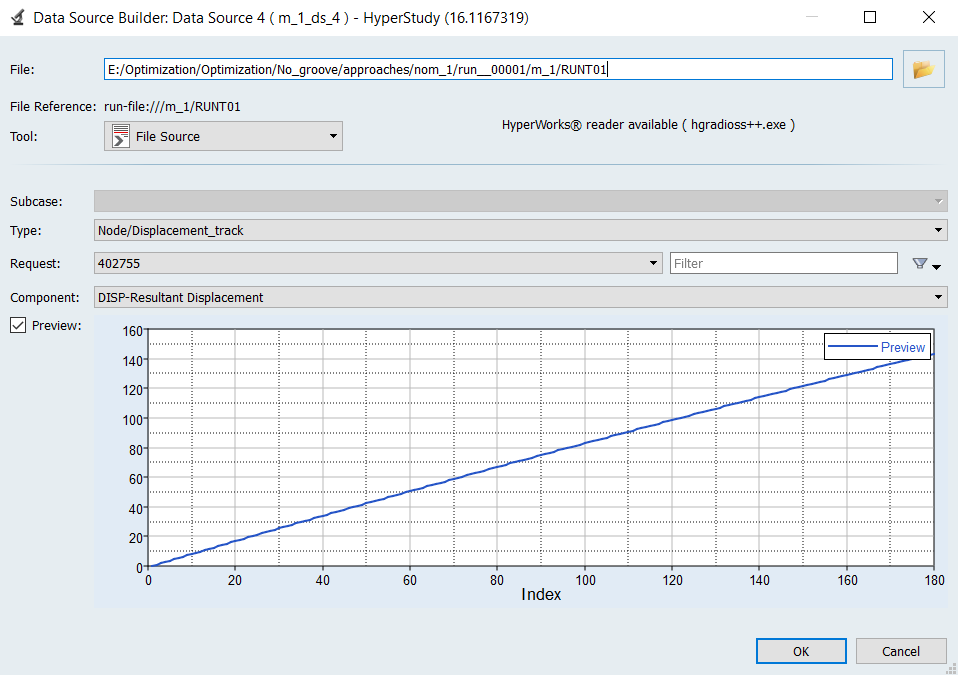This screenshot has height=675, width=958.
Task: Click the 160 label on the vertical axis
Action: [133, 331]
